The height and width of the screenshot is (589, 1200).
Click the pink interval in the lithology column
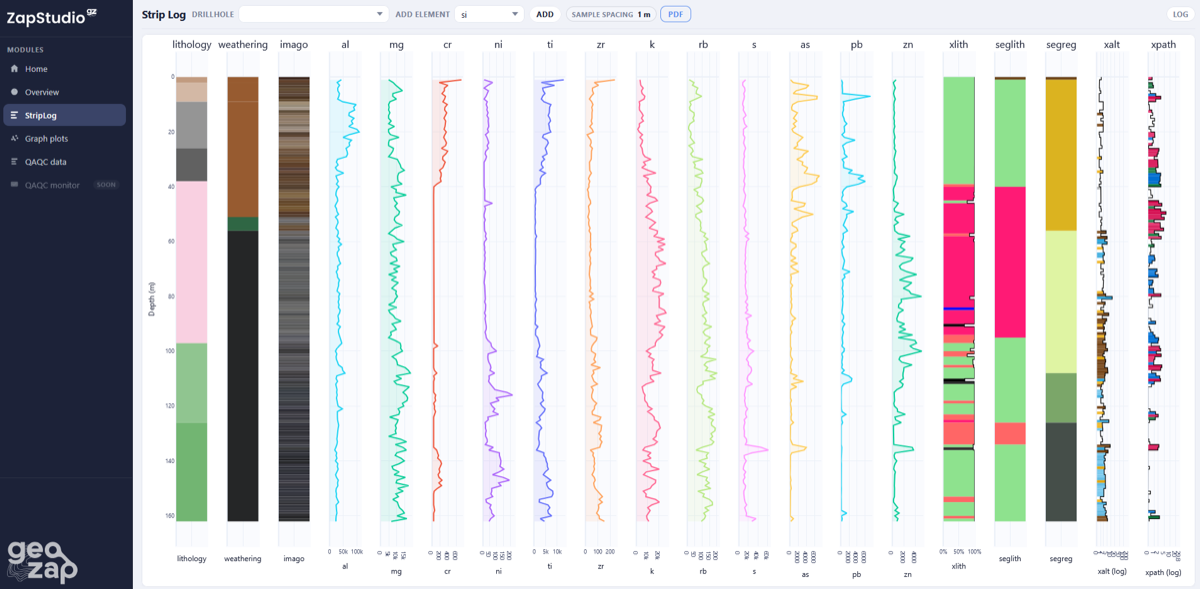(x=191, y=260)
